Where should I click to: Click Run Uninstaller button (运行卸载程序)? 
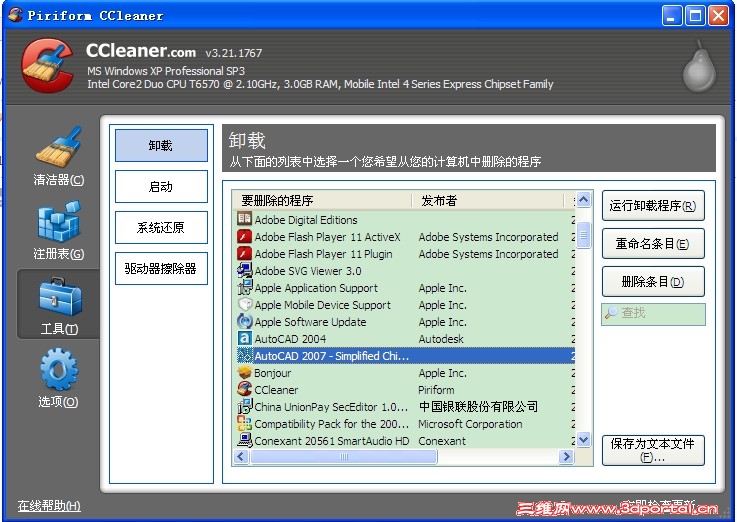653,205
